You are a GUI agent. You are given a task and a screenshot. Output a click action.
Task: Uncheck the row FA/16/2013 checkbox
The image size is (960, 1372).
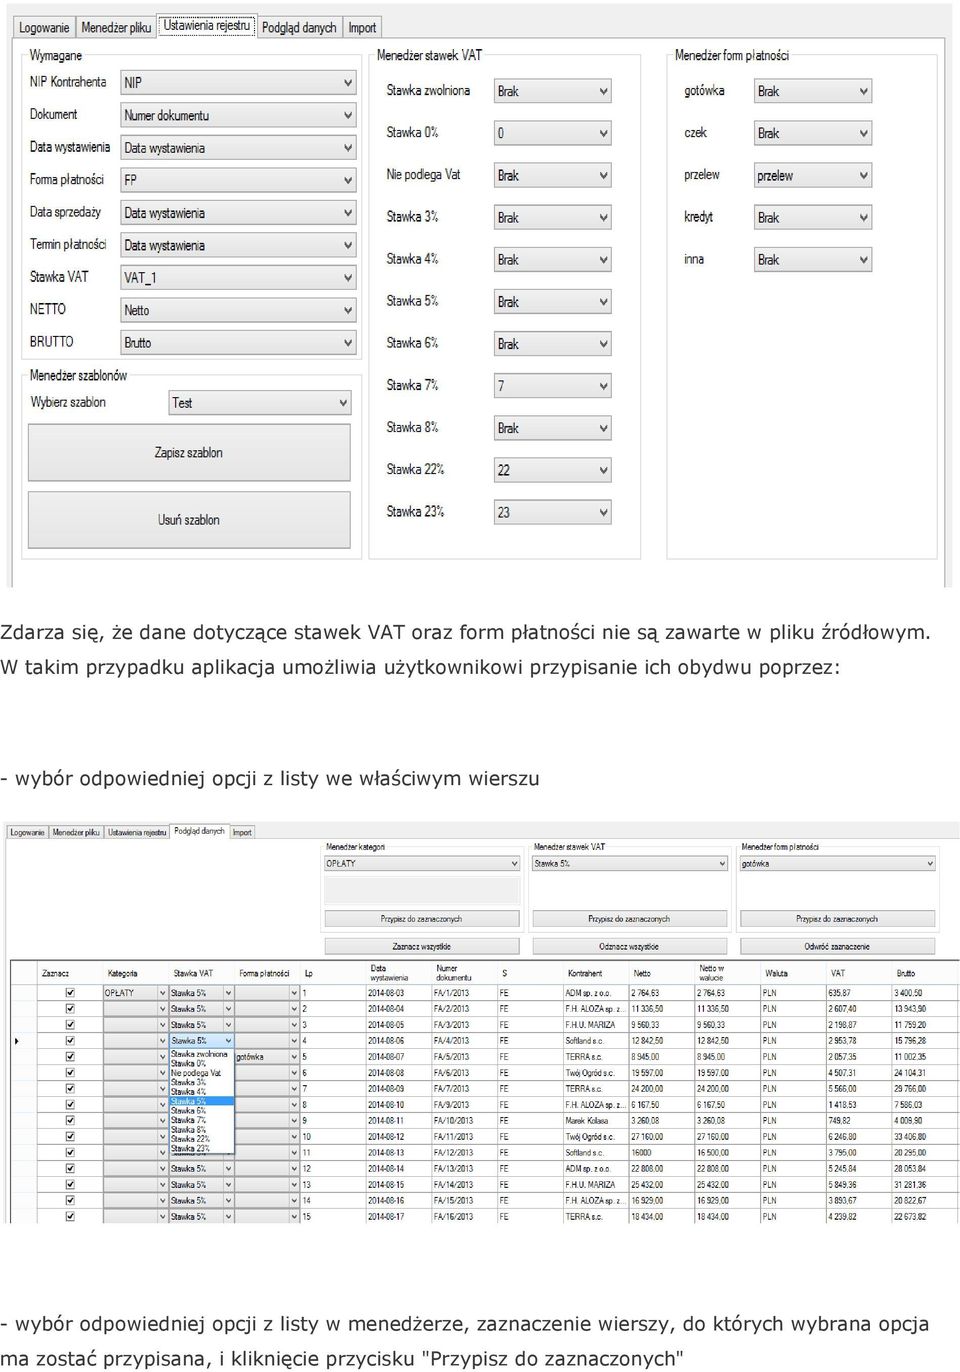[70, 1217]
